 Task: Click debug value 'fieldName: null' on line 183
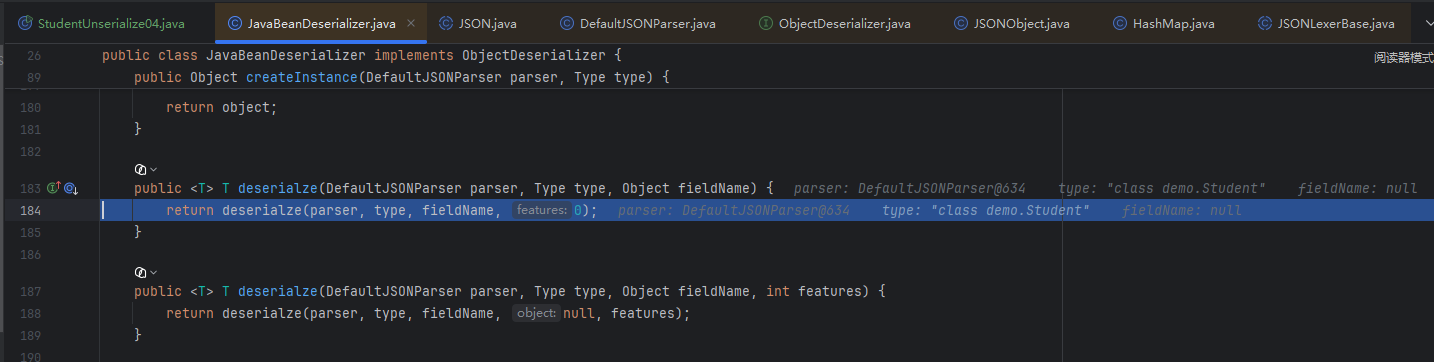[1358, 188]
